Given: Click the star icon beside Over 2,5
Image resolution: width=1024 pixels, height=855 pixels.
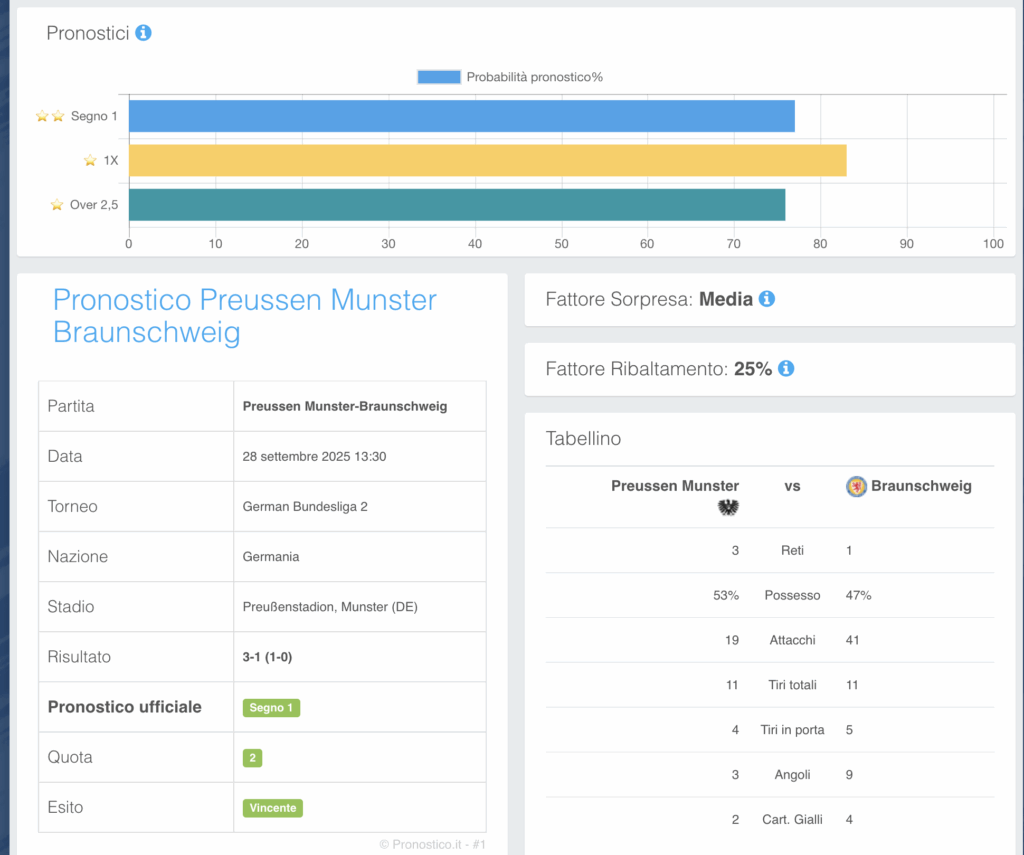Looking at the screenshot, I should [57, 205].
